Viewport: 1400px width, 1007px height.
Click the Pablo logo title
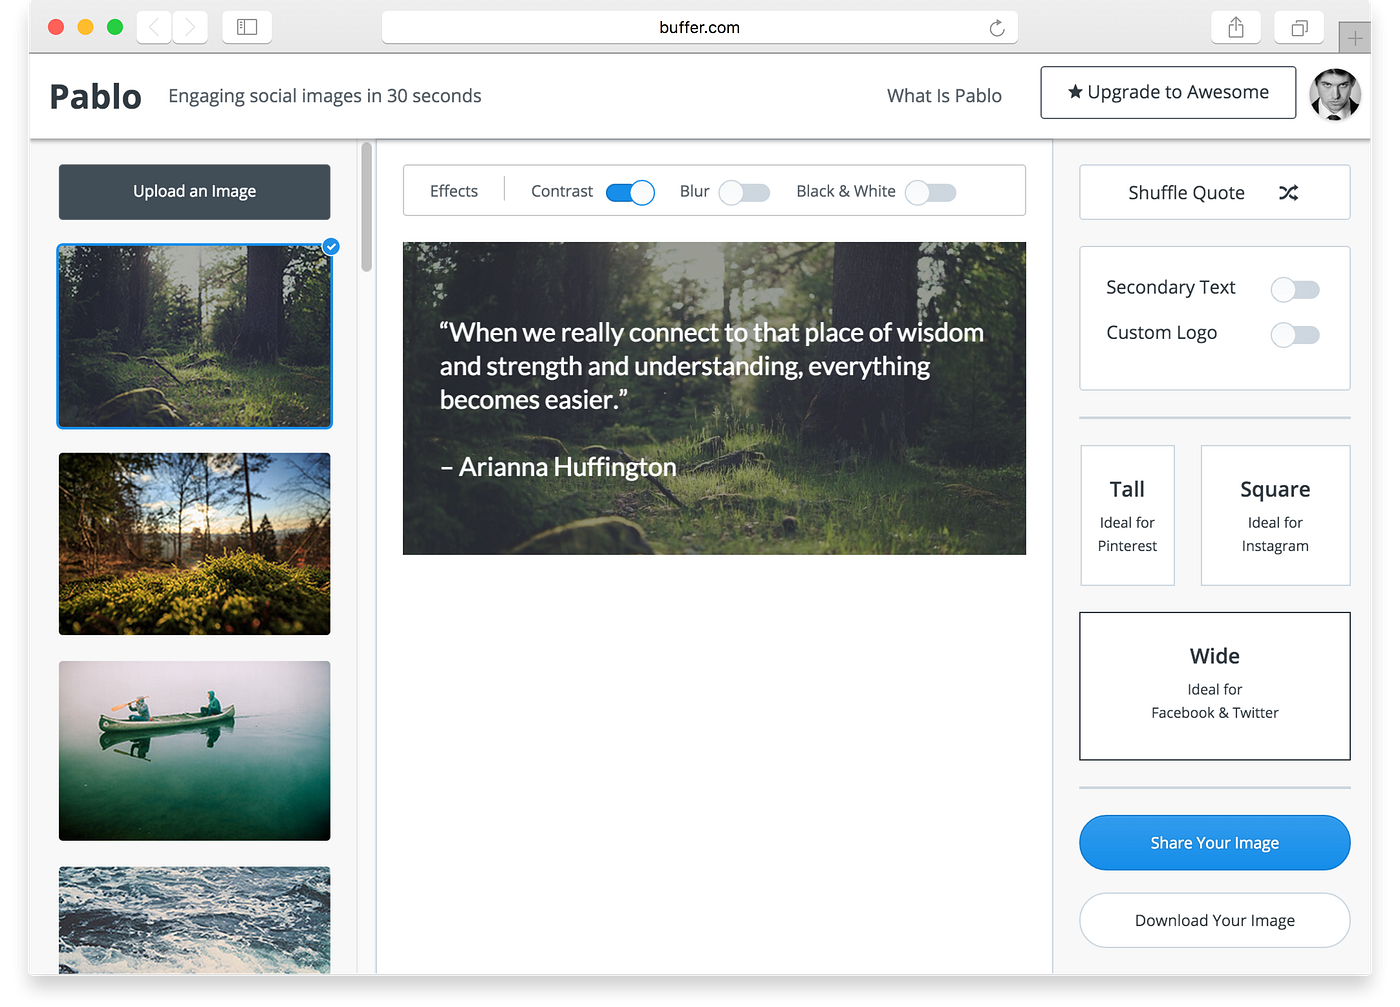(95, 97)
